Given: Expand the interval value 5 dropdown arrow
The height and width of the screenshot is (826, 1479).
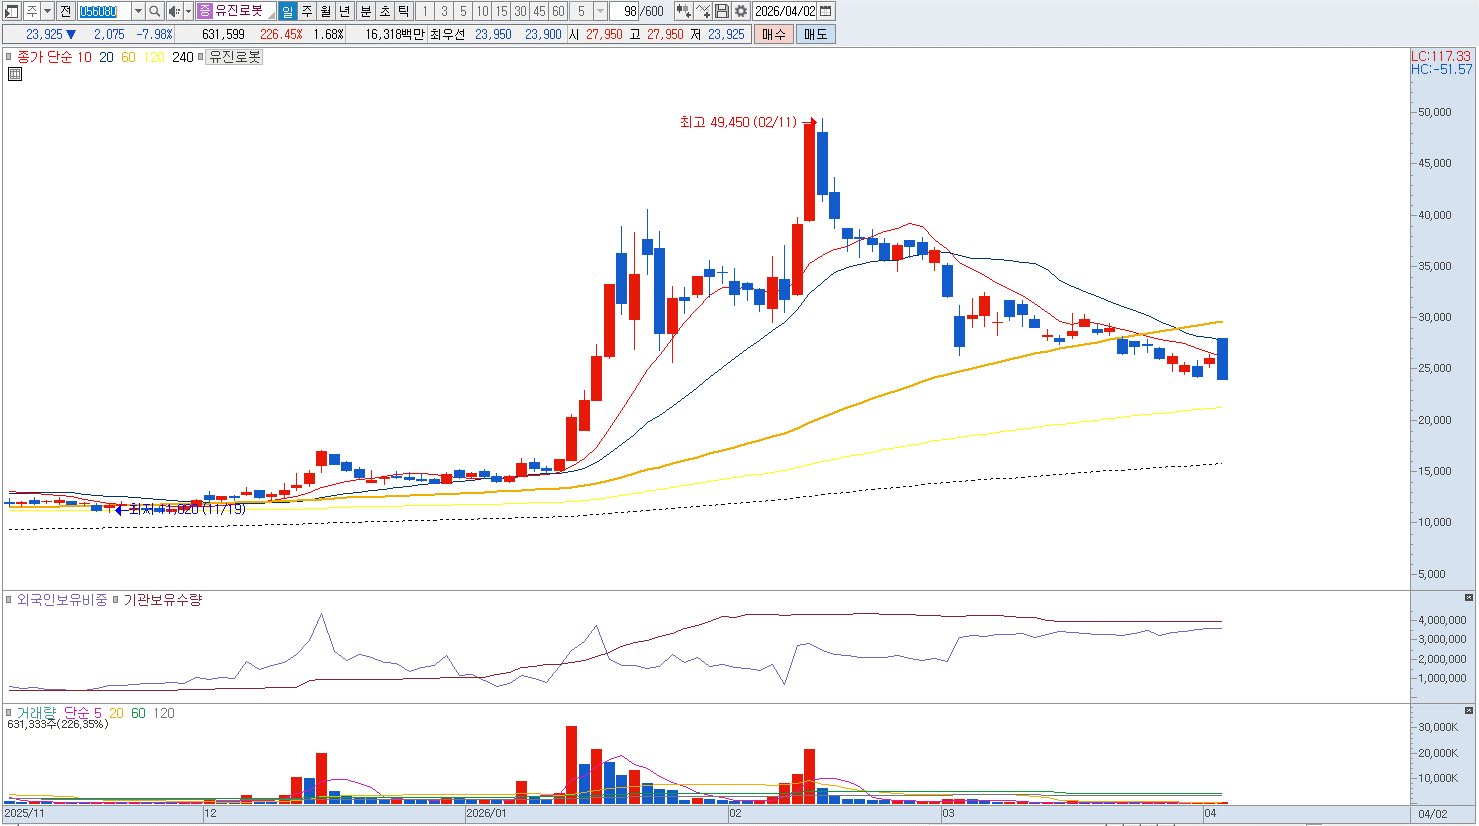Looking at the screenshot, I should 600,11.
